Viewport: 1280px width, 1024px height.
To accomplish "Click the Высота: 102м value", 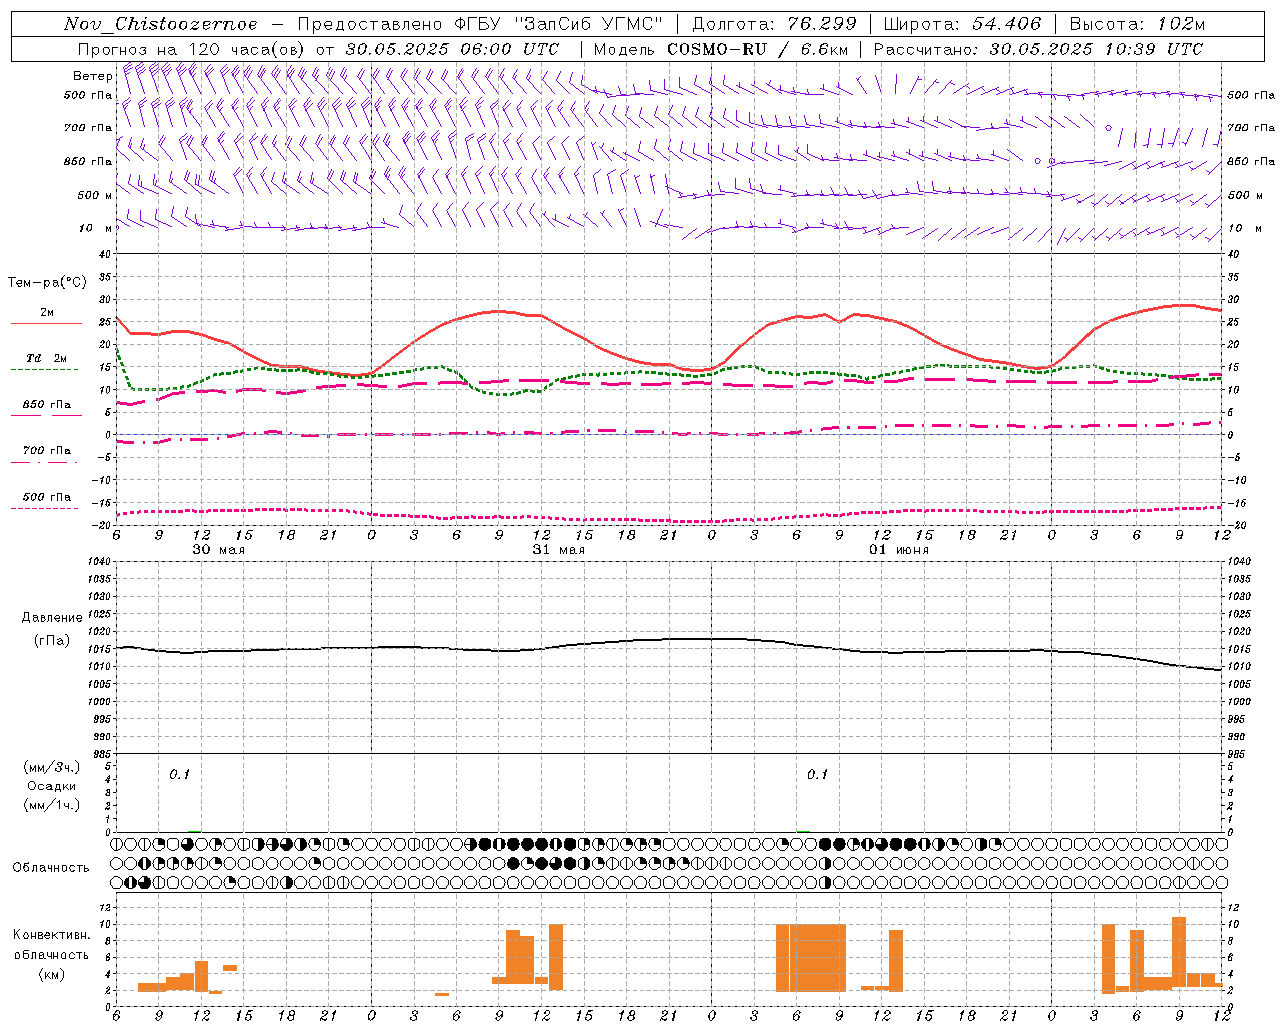I will tap(1137, 24).
